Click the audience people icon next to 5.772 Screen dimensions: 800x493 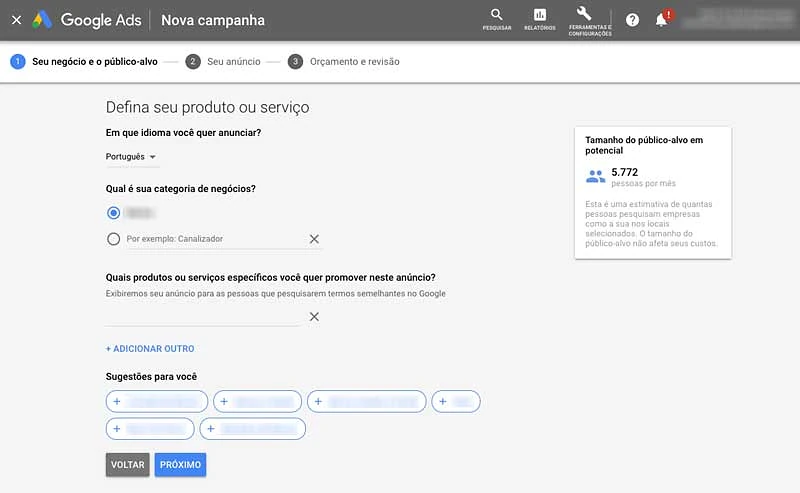[x=595, y=177]
